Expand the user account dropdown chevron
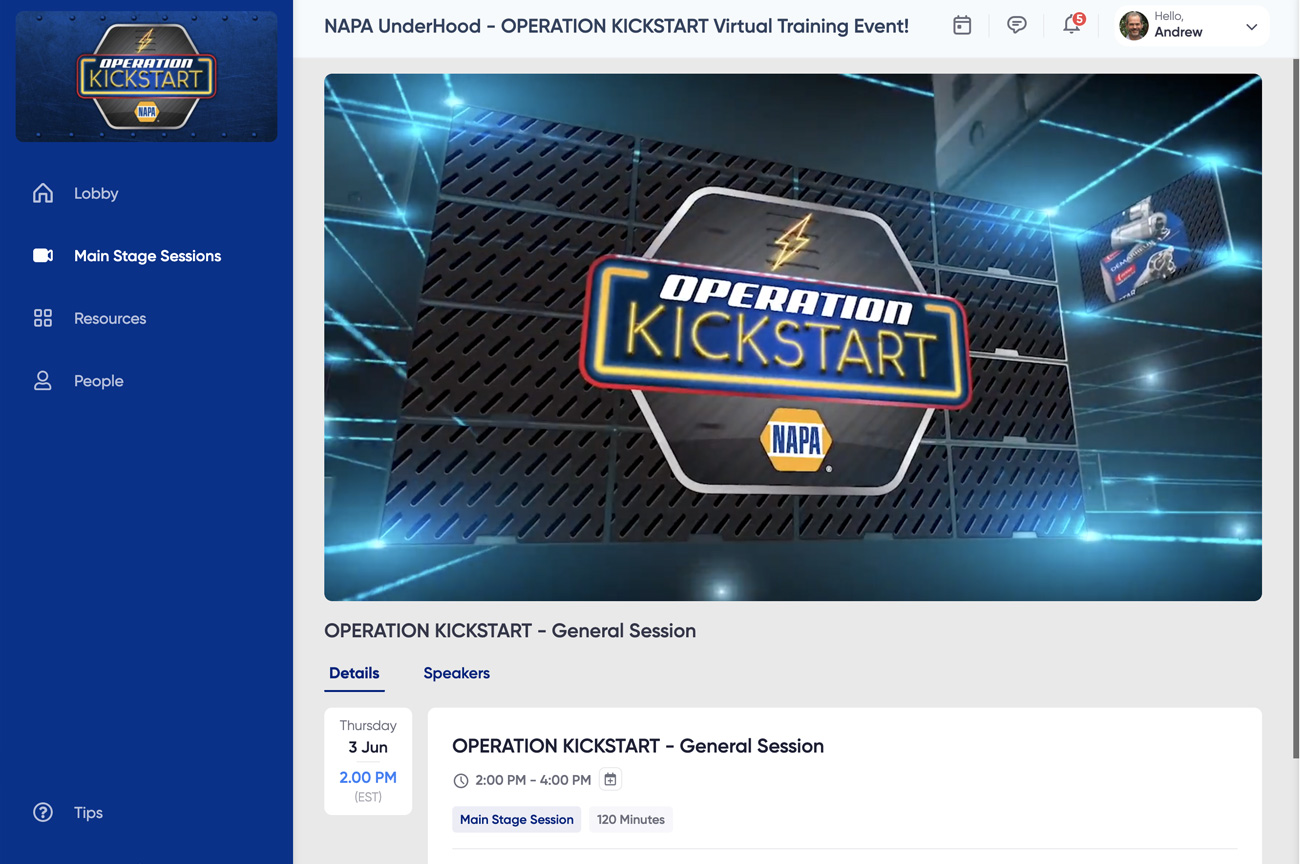 click(x=1251, y=27)
